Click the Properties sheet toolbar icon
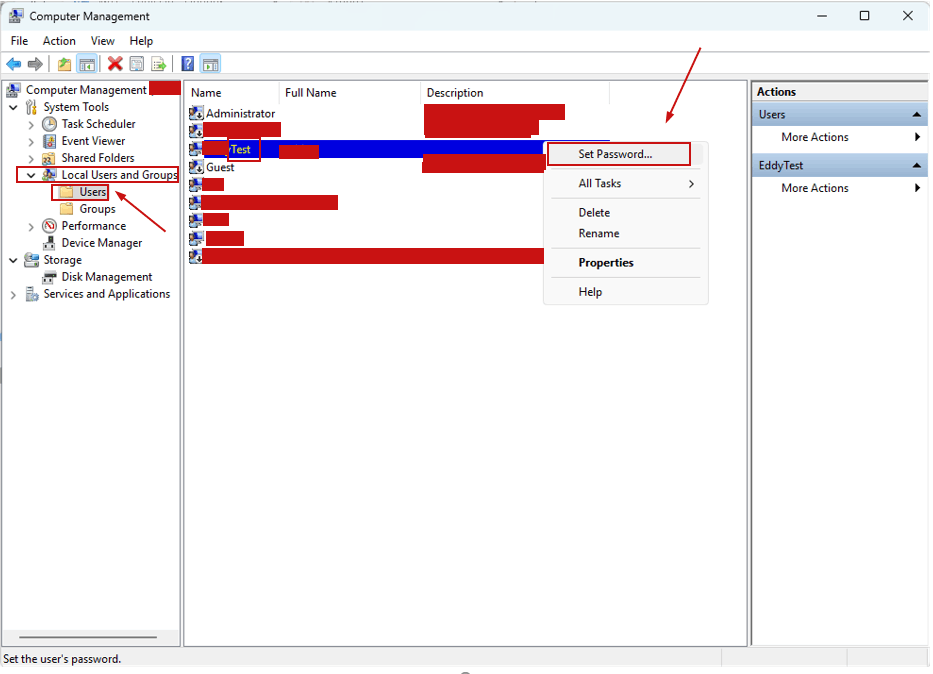933x674 pixels. [137, 64]
